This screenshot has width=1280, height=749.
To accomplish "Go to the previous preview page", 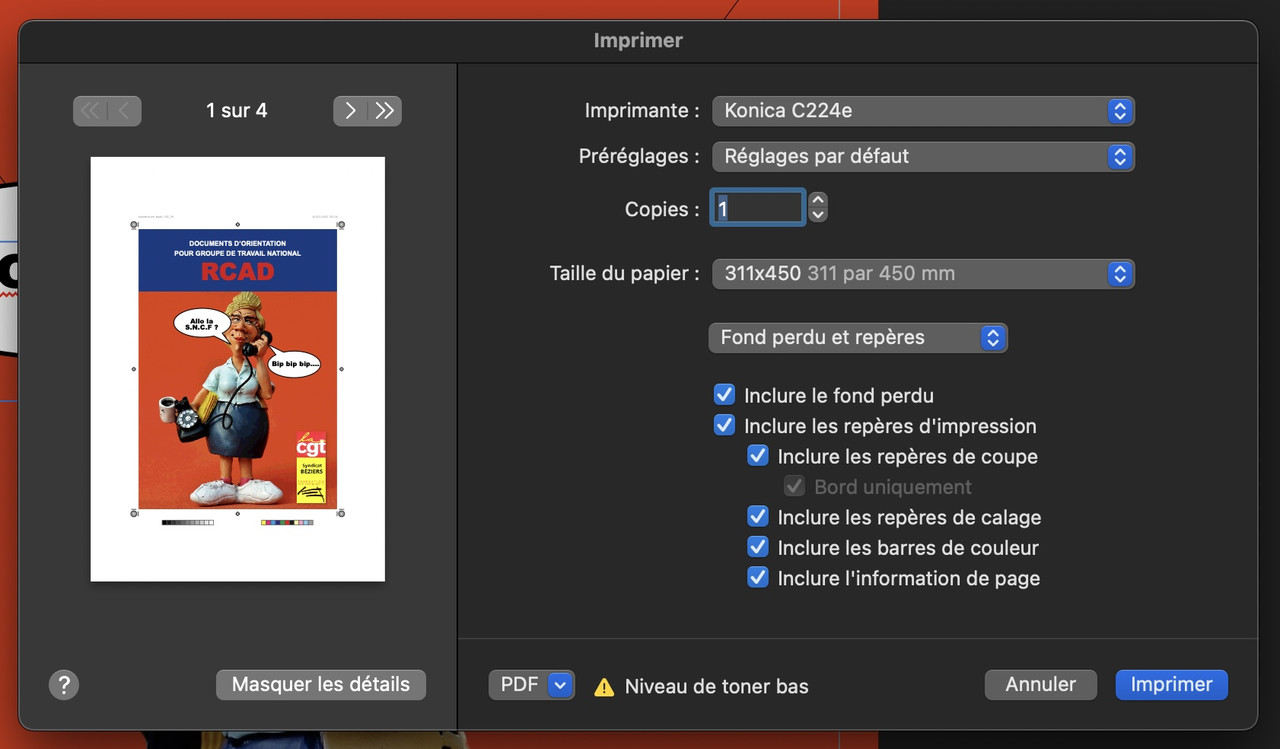I will [124, 111].
